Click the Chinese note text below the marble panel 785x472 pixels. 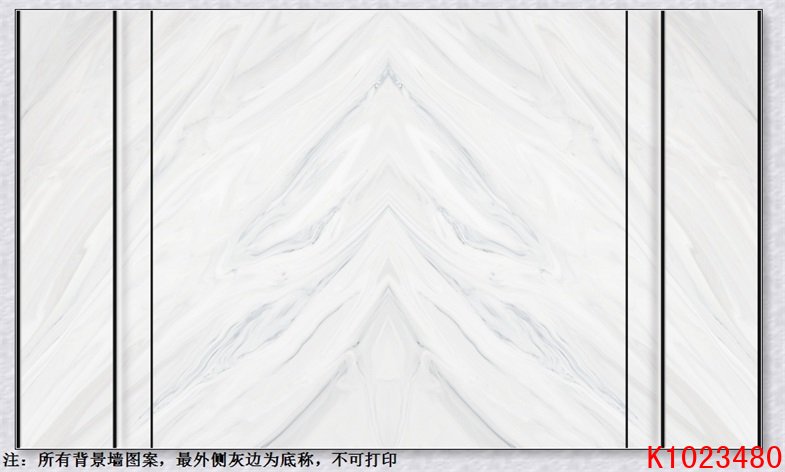[x=200, y=459]
